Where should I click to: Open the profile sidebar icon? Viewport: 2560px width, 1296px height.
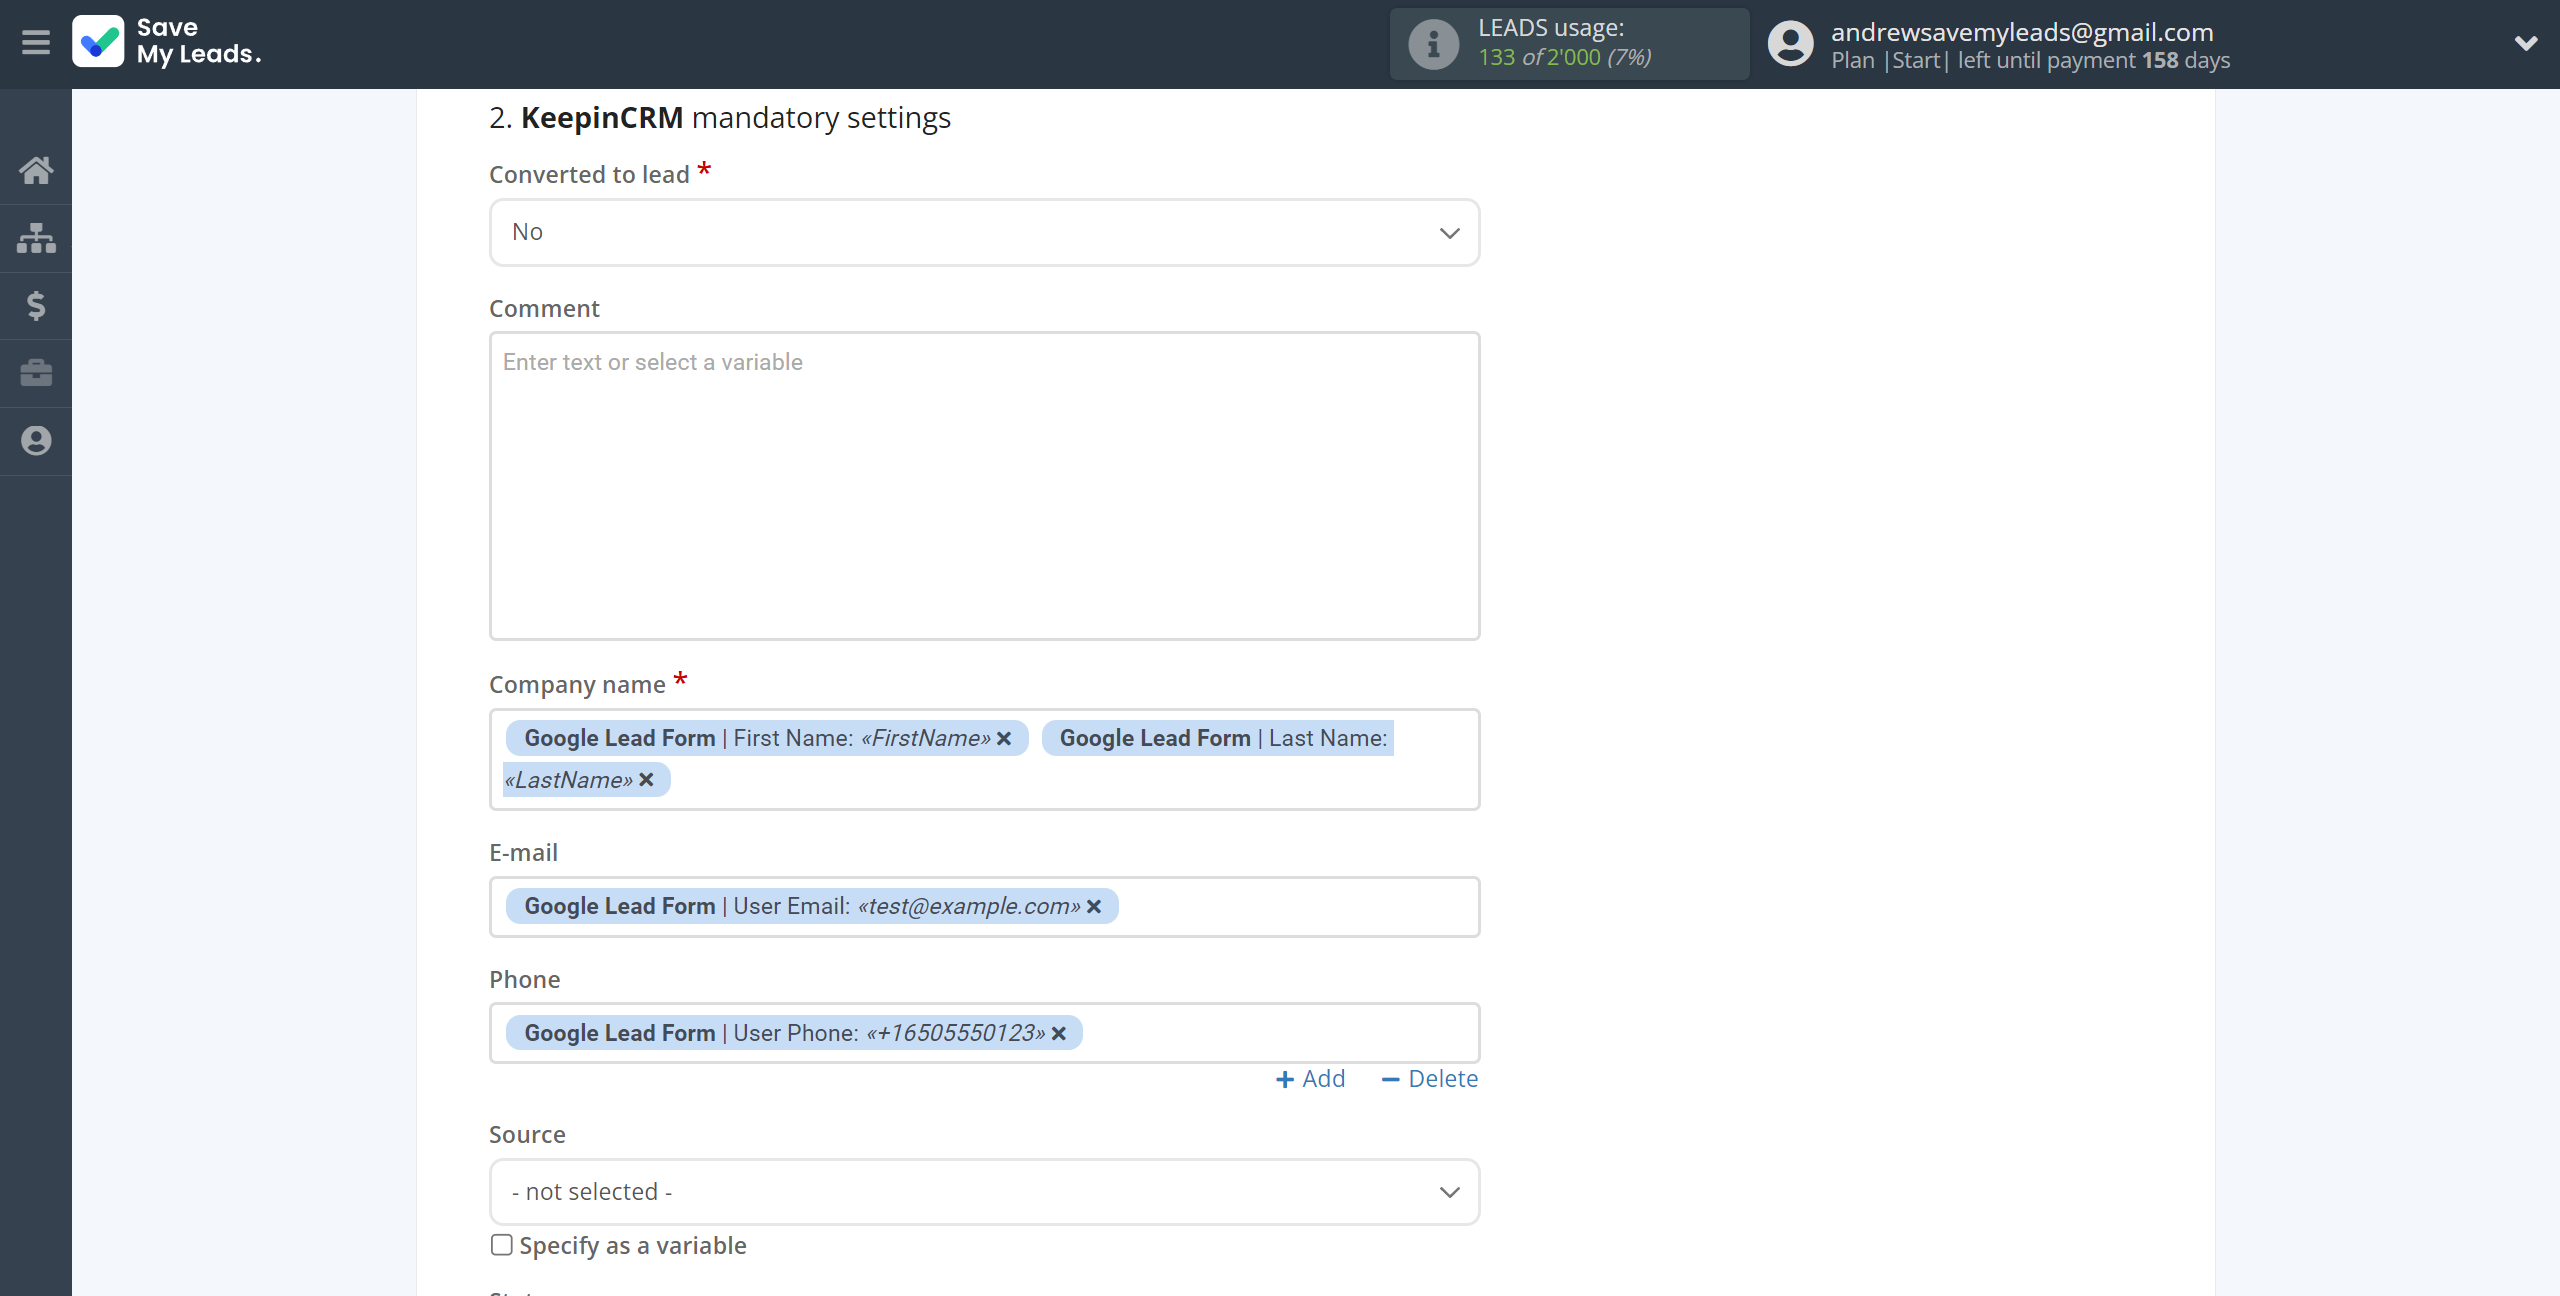pos(36,441)
